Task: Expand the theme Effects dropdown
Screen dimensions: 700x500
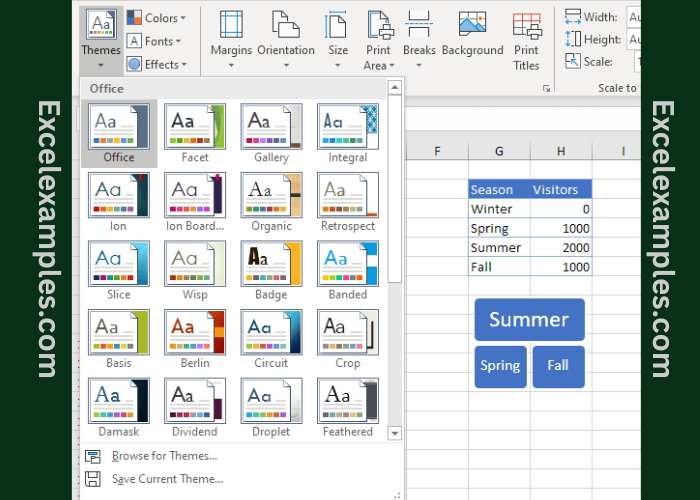Action: [x=153, y=64]
